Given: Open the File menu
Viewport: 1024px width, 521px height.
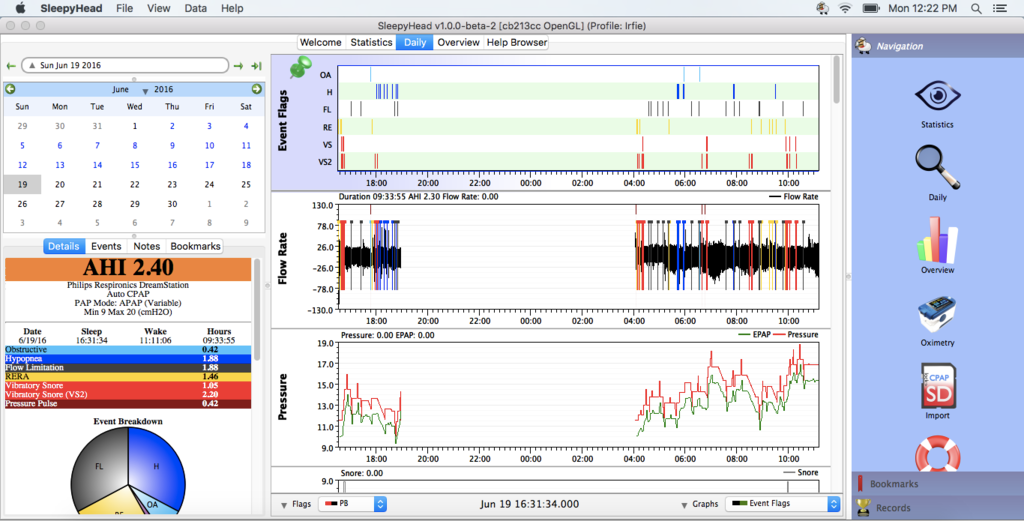Looking at the screenshot, I should pos(124,8).
